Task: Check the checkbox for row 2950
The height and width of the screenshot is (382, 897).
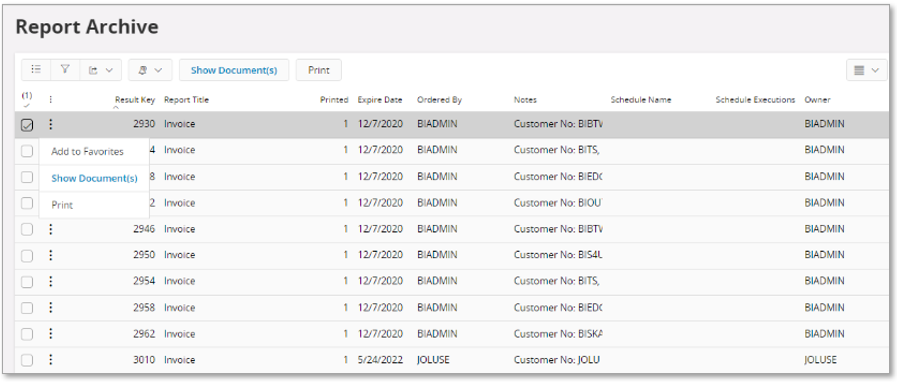Action: 27,256
